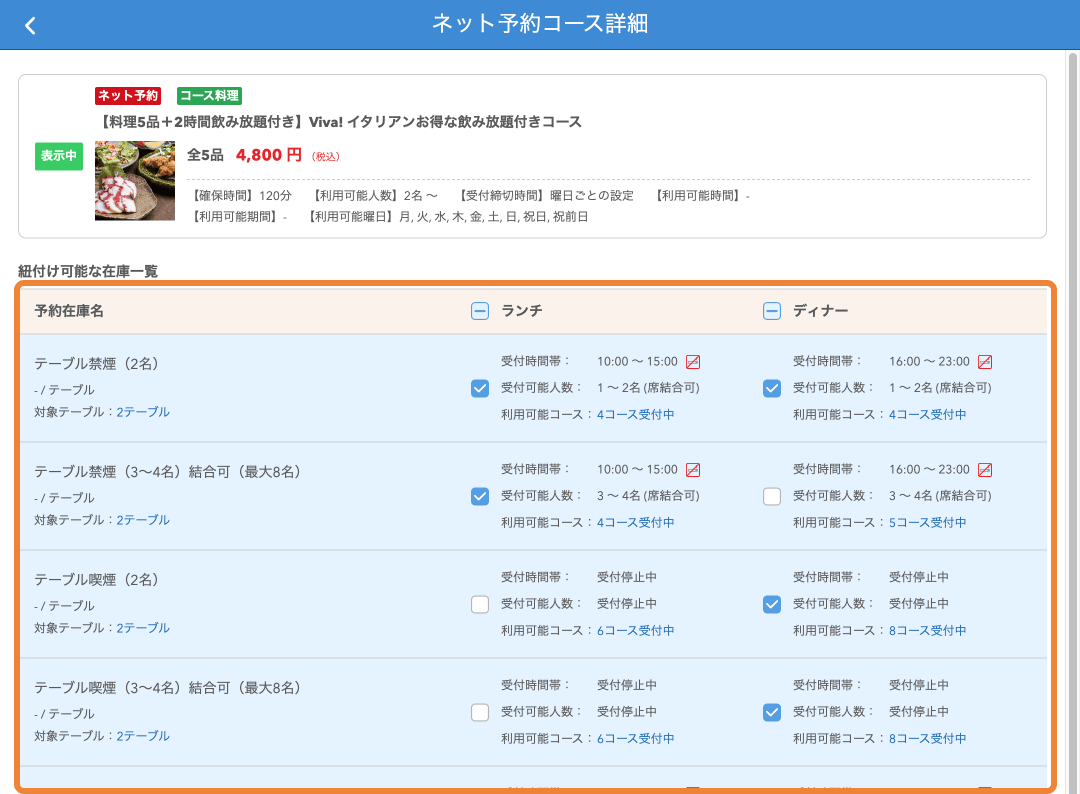Uncheck lunch for テーブル禁煙（2名）
This screenshot has height=794, width=1080.
(x=480, y=388)
